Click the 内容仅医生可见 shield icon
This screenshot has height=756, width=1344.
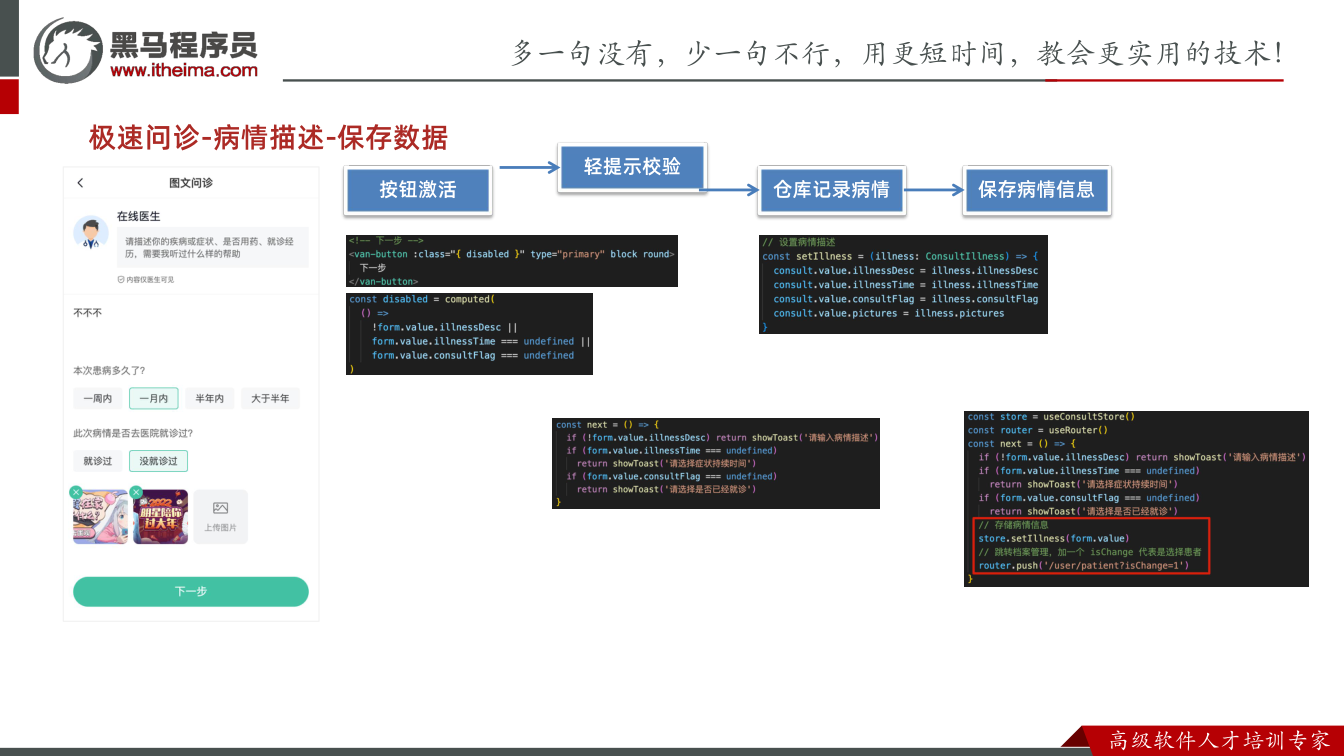(x=120, y=280)
